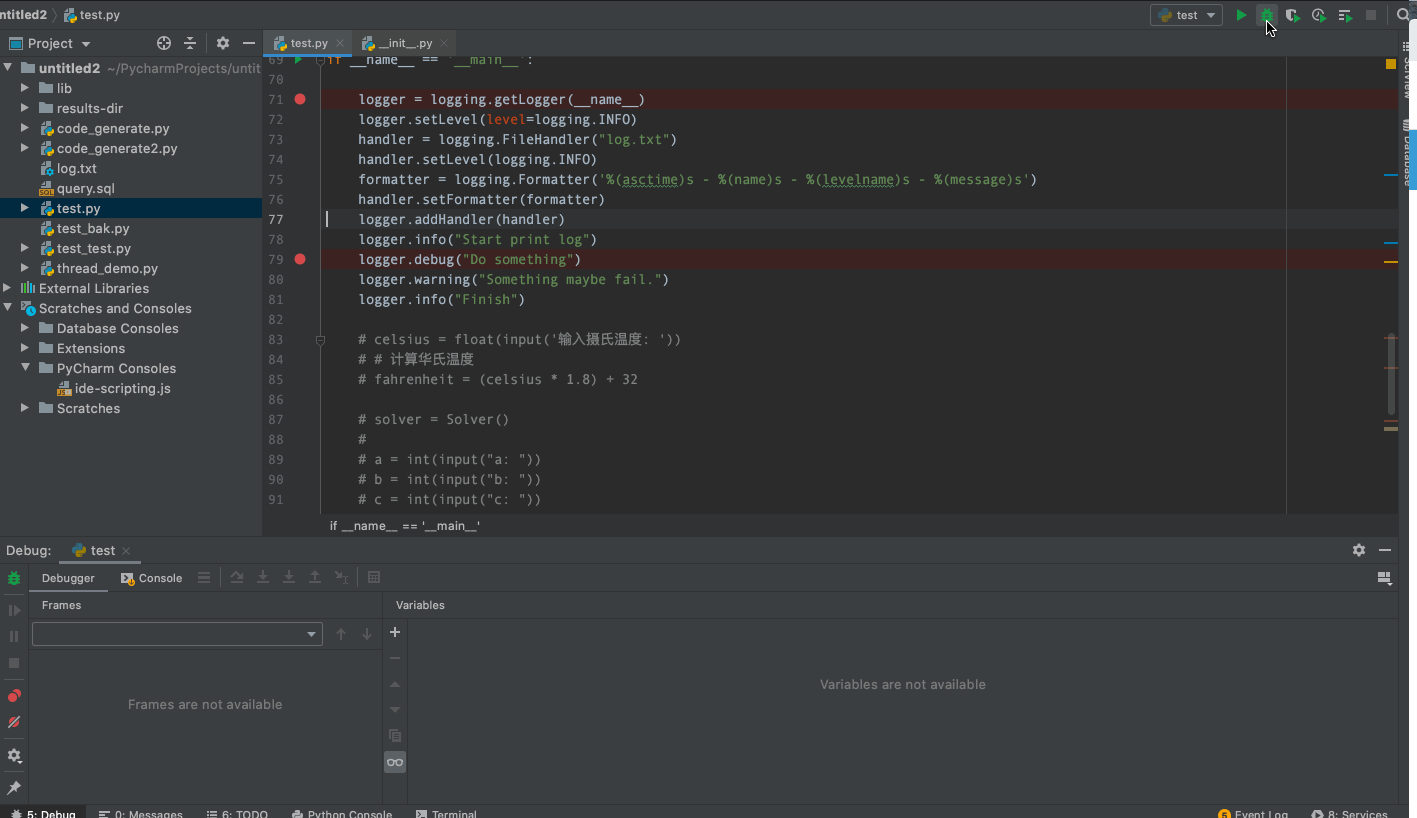Toggle show watches glasses button

coord(395,762)
